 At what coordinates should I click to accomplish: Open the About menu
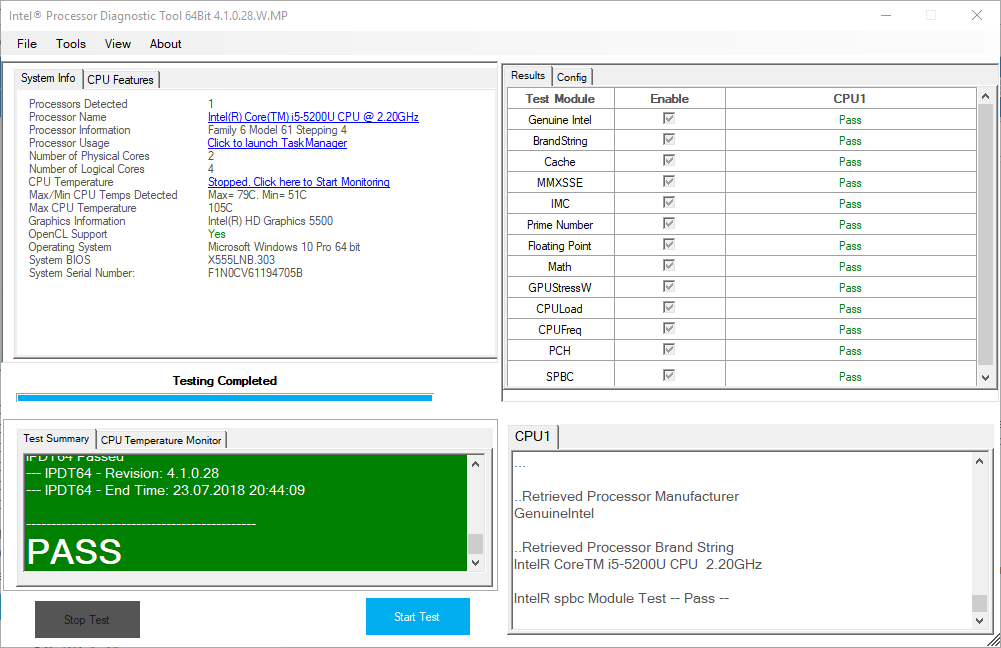tap(165, 44)
